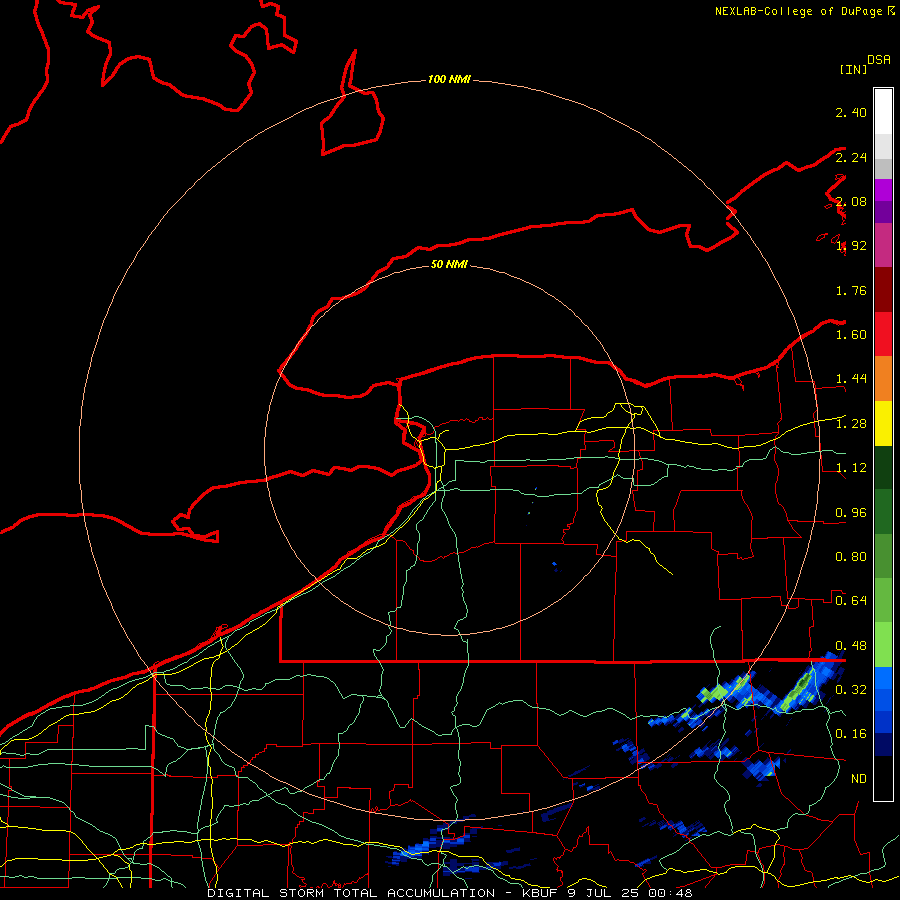900x900 pixels.
Task: Click the darkest green legend swatch near 1.12
Action: (x=883, y=467)
